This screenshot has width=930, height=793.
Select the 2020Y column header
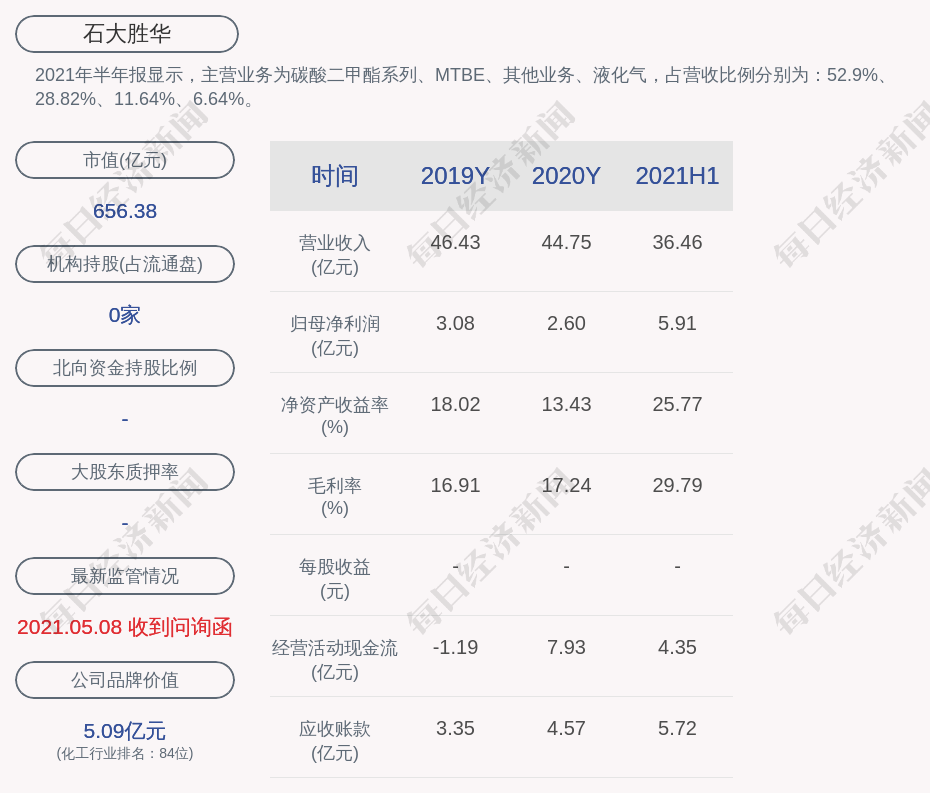click(x=566, y=176)
